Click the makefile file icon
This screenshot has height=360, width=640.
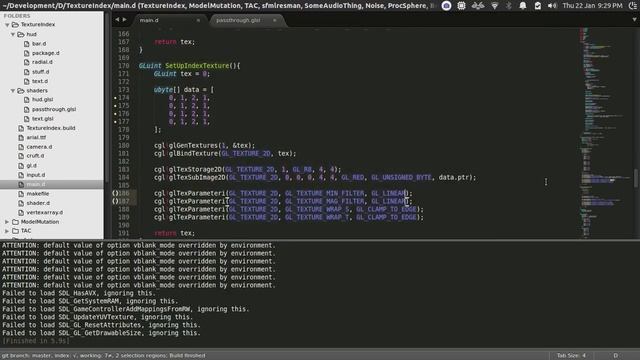21,194
